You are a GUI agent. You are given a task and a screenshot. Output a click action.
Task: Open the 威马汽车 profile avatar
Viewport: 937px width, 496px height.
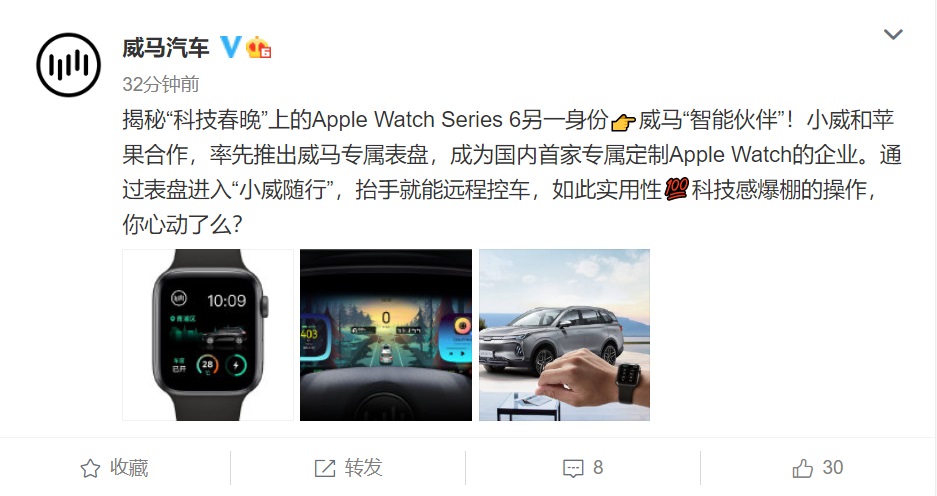point(68,65)
